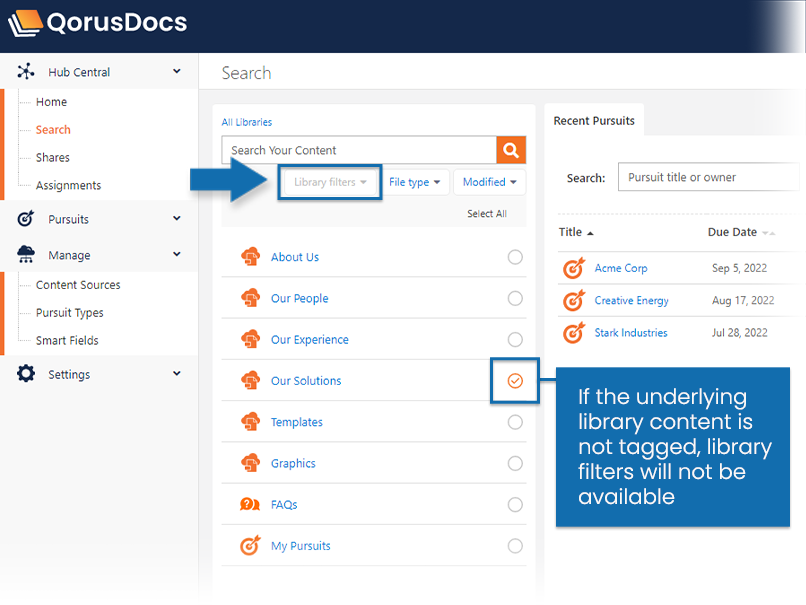Select the About Us library radio button
806x605 pixels.
pos(515,257)
